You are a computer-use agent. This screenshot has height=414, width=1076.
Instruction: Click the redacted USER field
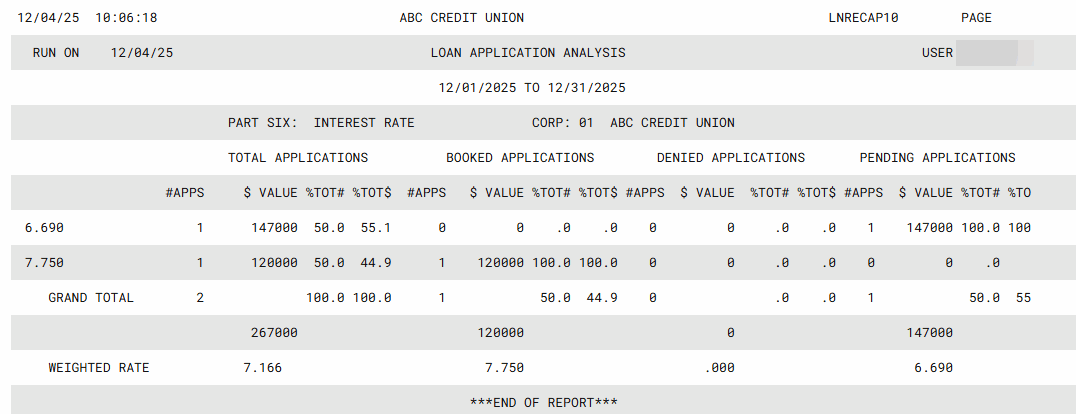(x=994, y=53)
